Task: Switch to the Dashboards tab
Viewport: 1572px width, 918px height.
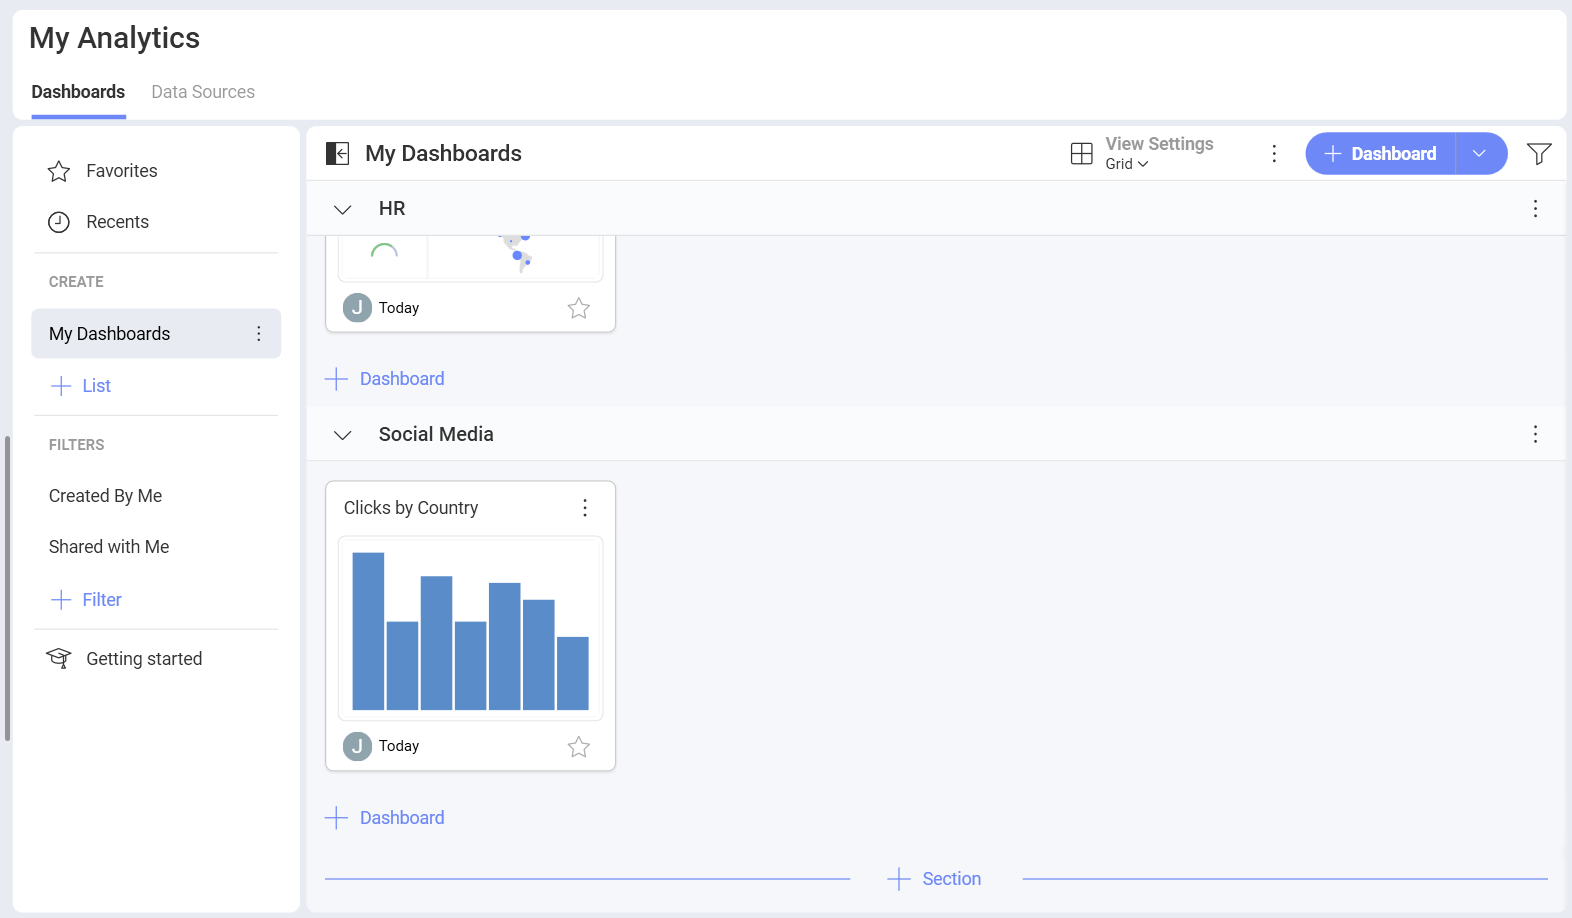Action: [78, 92]
